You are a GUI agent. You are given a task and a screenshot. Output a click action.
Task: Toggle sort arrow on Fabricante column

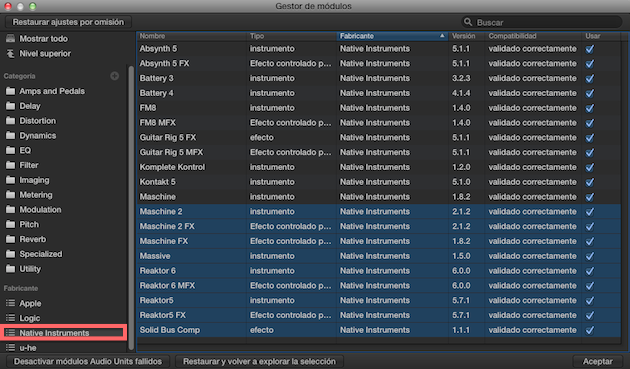(442, 36)
